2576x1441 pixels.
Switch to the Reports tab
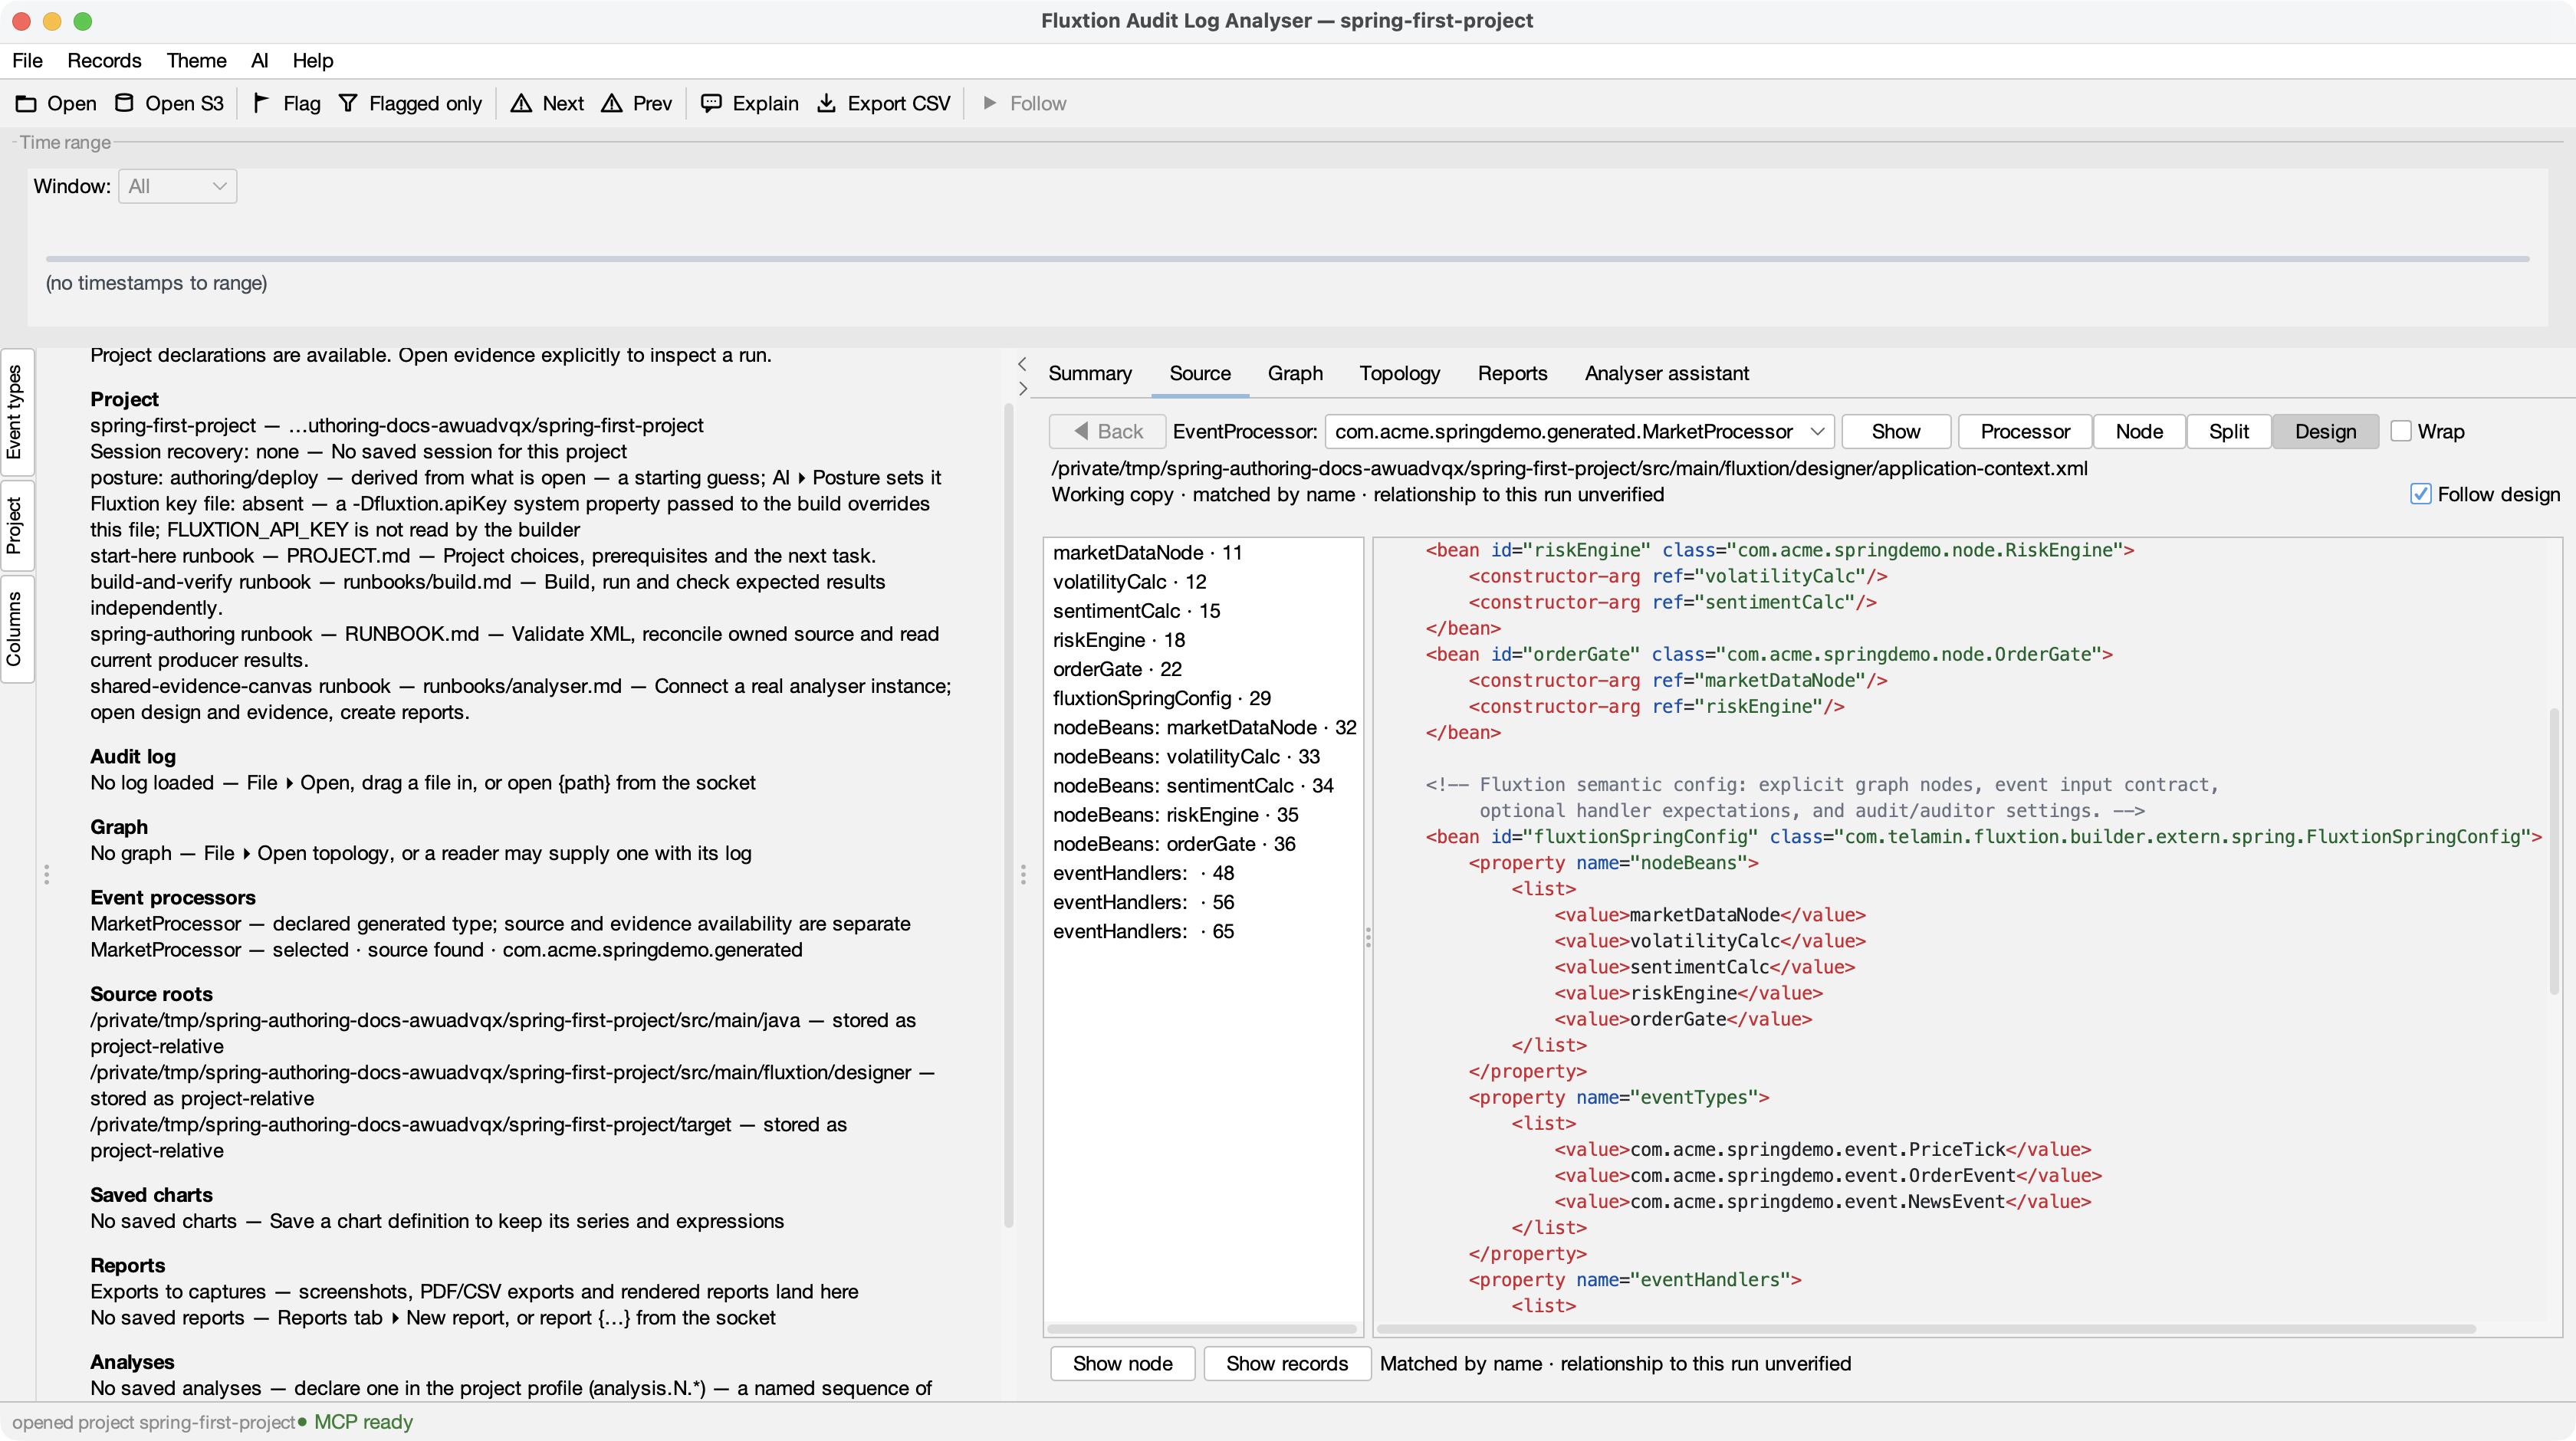point(1512,373)
